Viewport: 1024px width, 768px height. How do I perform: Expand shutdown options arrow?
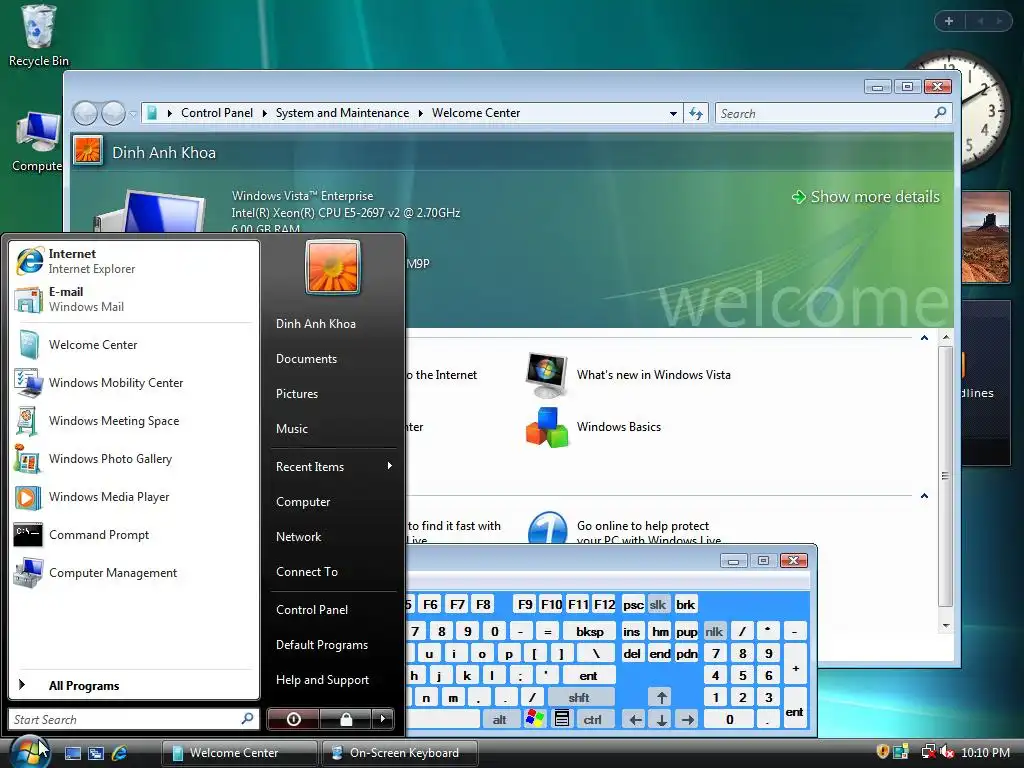tap(383, 719)
